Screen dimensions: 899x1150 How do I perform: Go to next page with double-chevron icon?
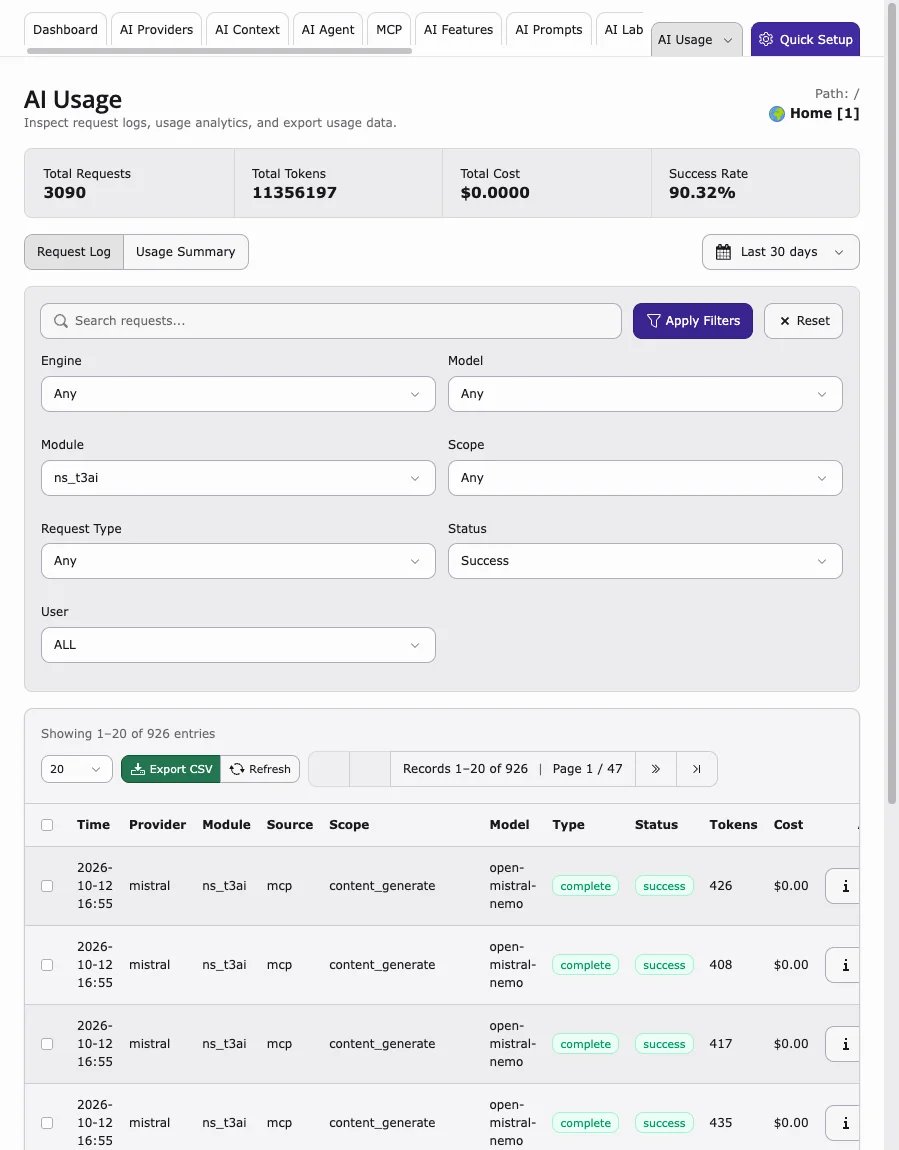point(656,769)
